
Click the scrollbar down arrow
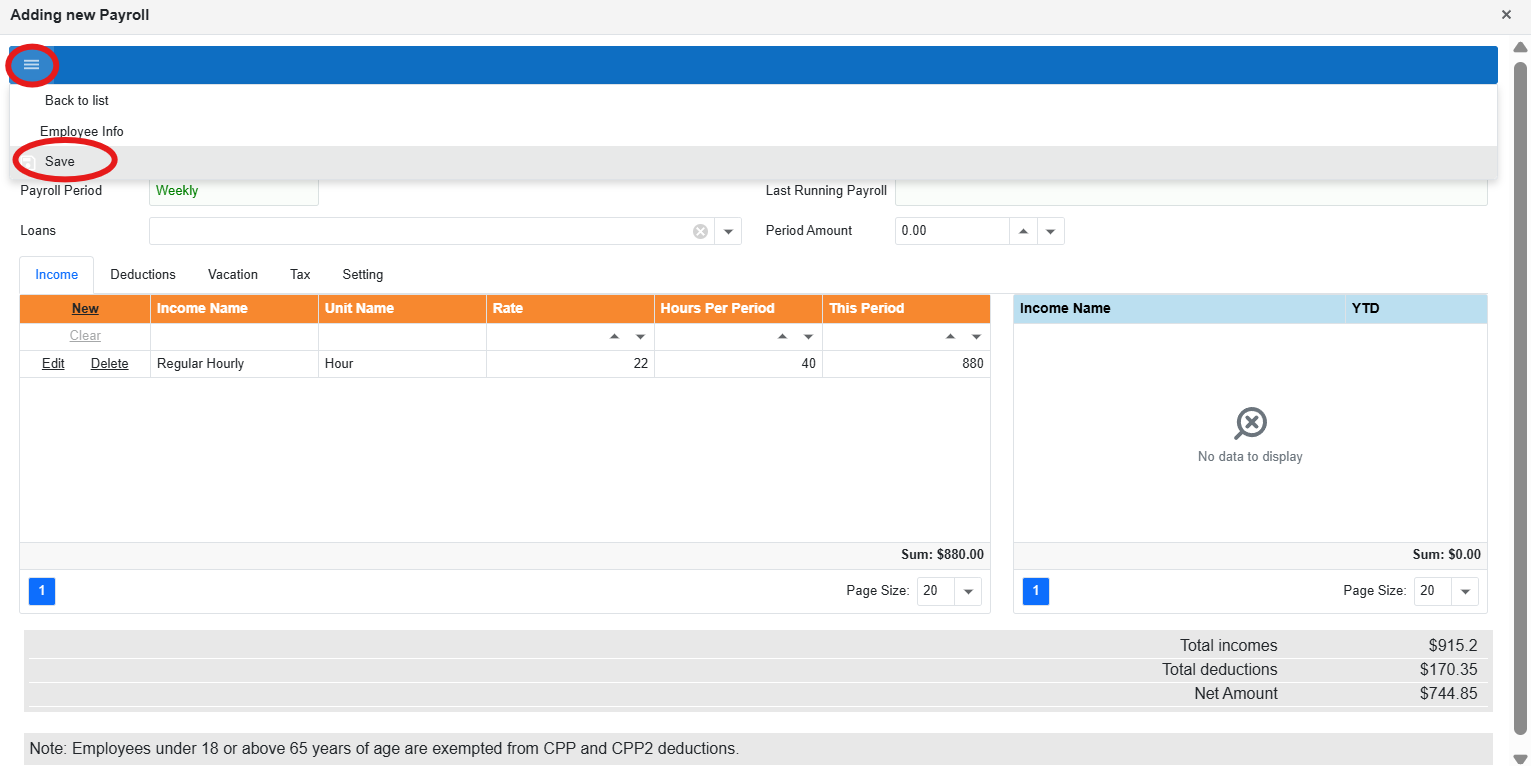click(1520, 758)
